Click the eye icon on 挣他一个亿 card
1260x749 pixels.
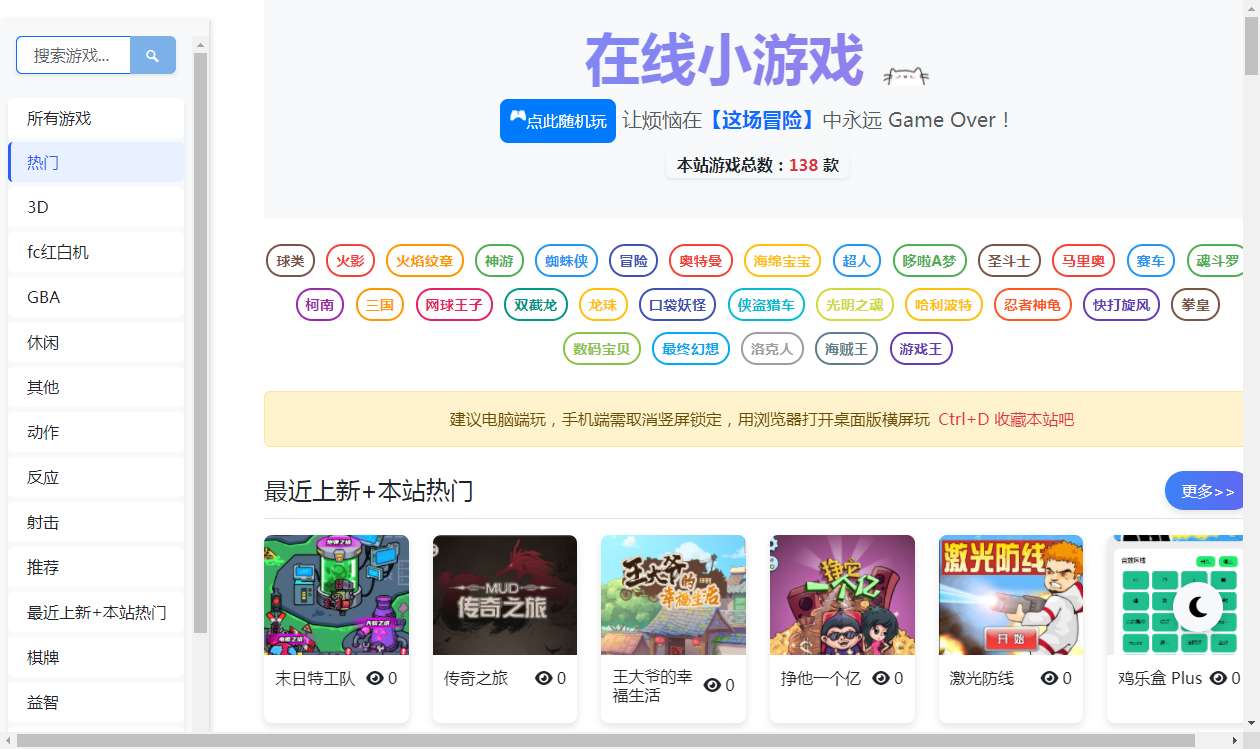click(881, 678)
